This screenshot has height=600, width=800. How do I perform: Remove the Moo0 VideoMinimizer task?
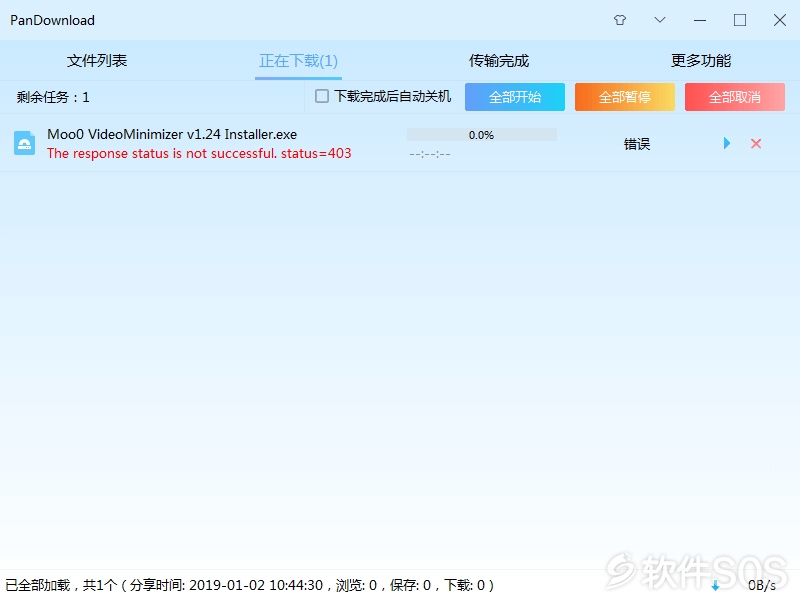click(x=756, y=143)
